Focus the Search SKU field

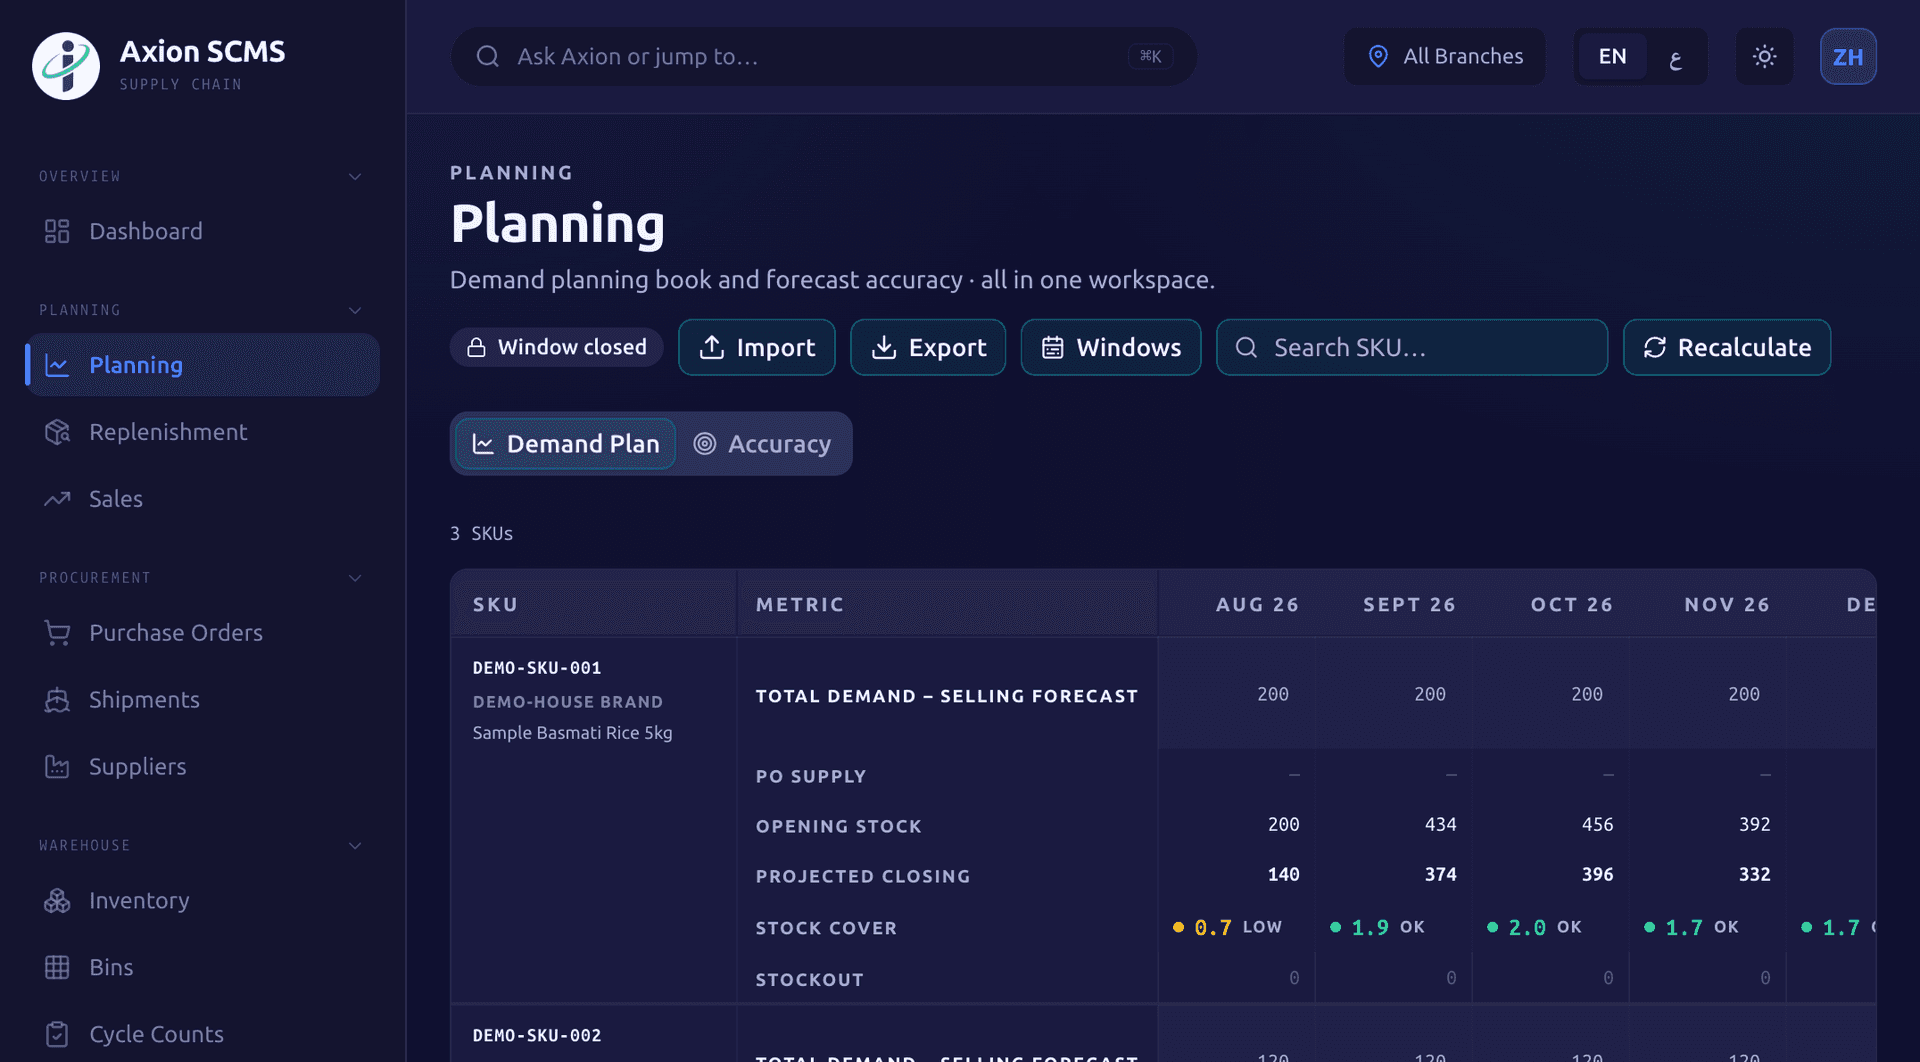1412,347
